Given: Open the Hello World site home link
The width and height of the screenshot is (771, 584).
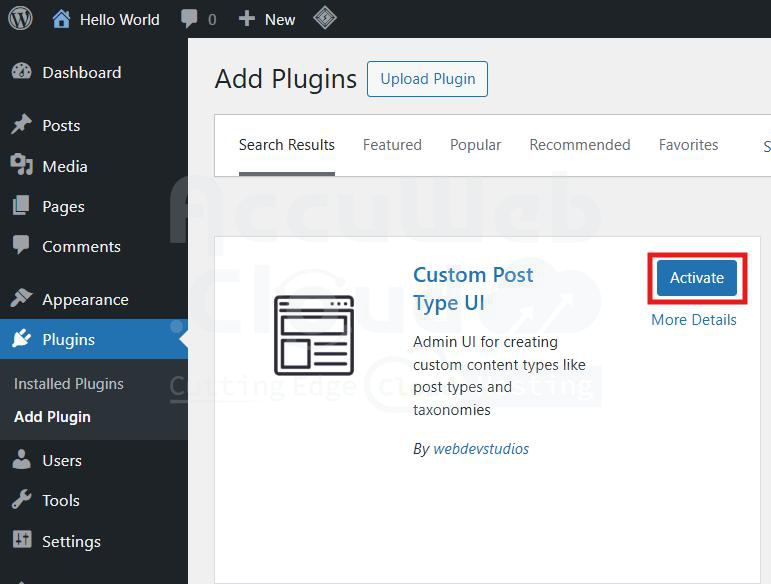Looking at the screenshot, I should coord(106,19).
